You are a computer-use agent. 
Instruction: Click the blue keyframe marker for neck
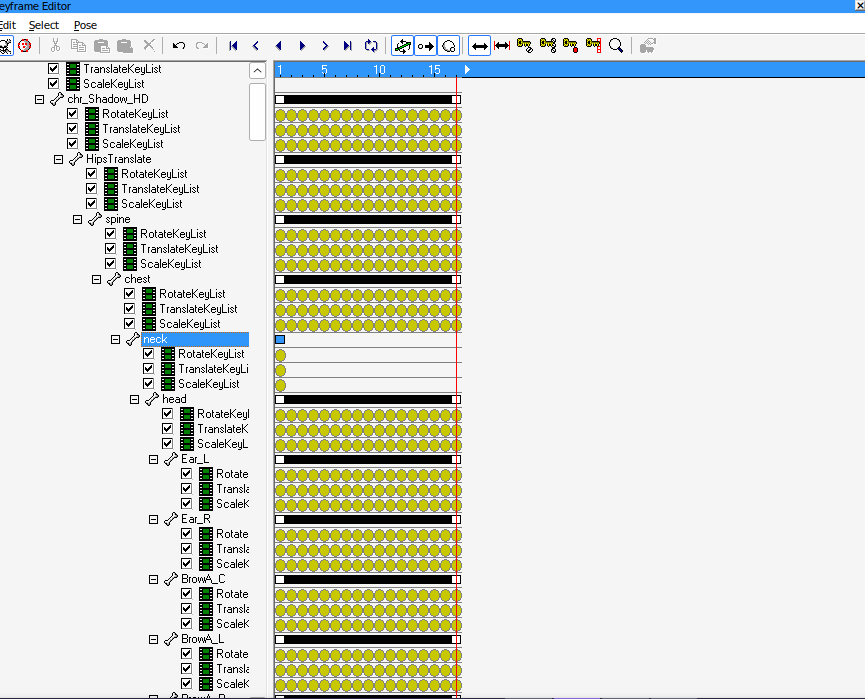(280, 340)
